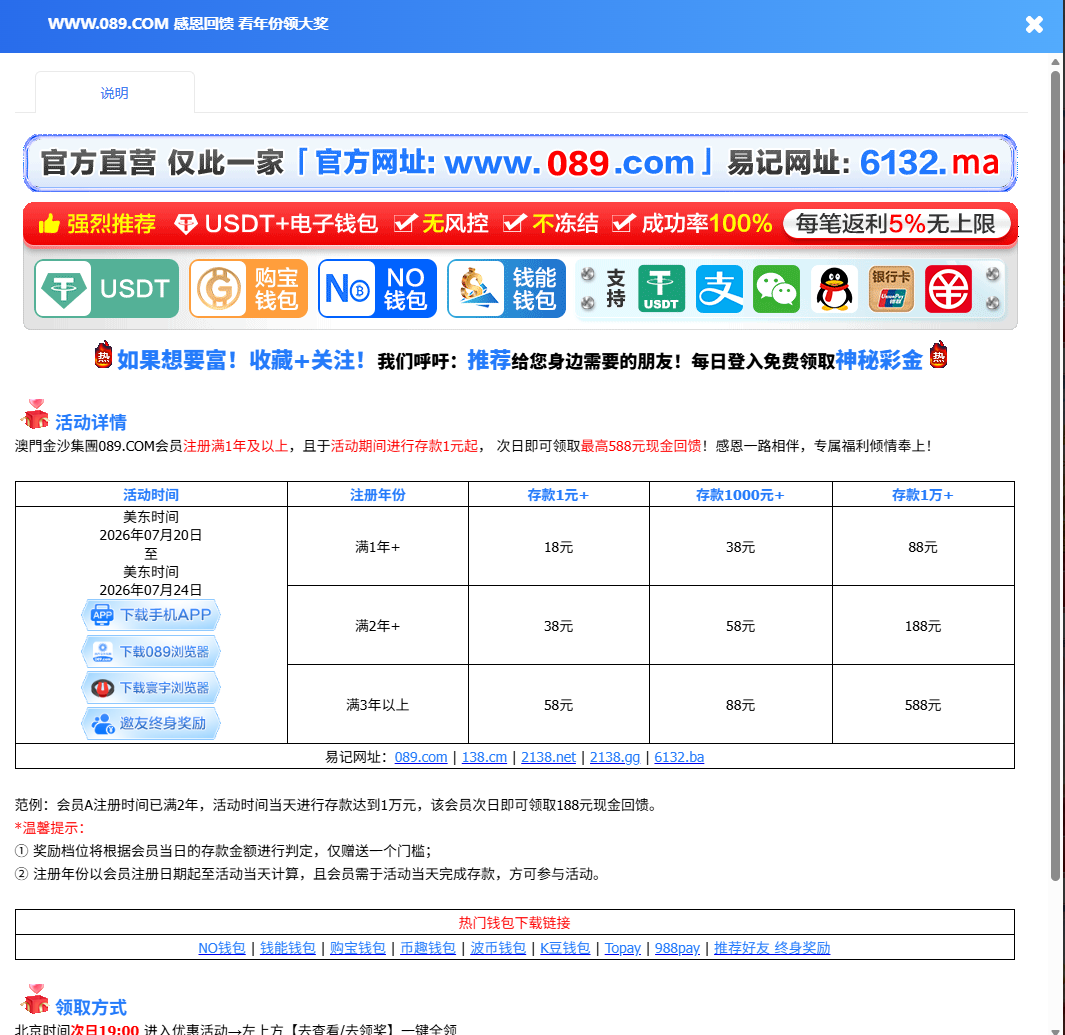
Task: Open the 988pay download link
Action: [x=677, y=948]
